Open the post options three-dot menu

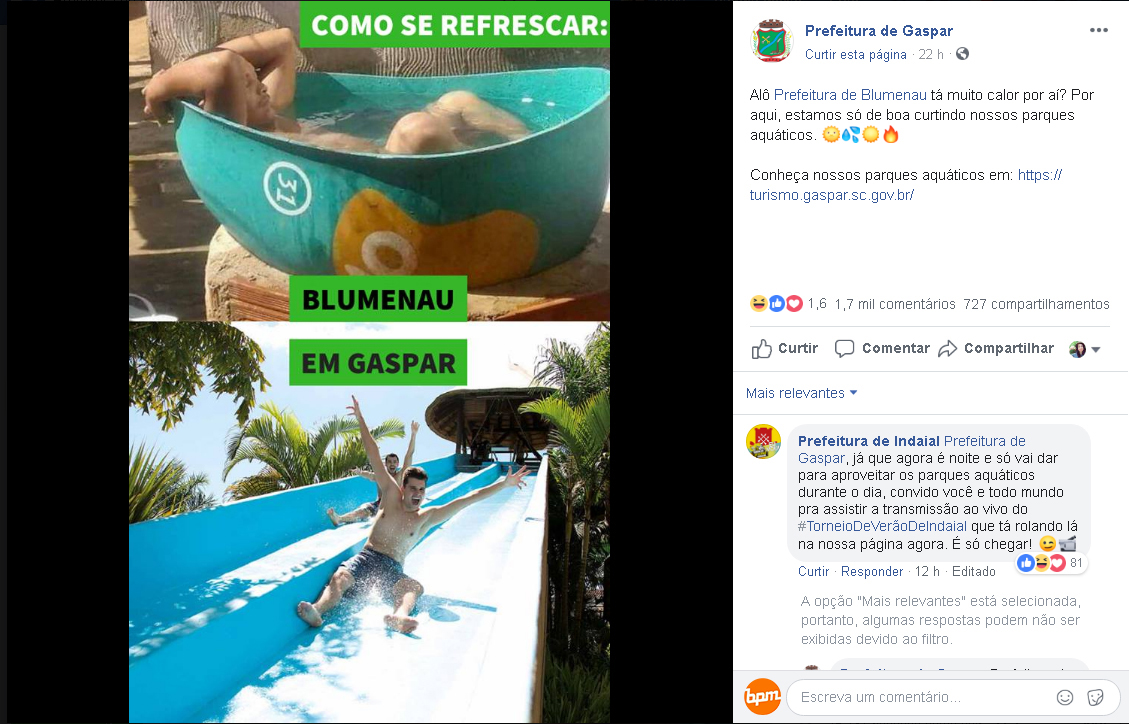click(1098, 30)
